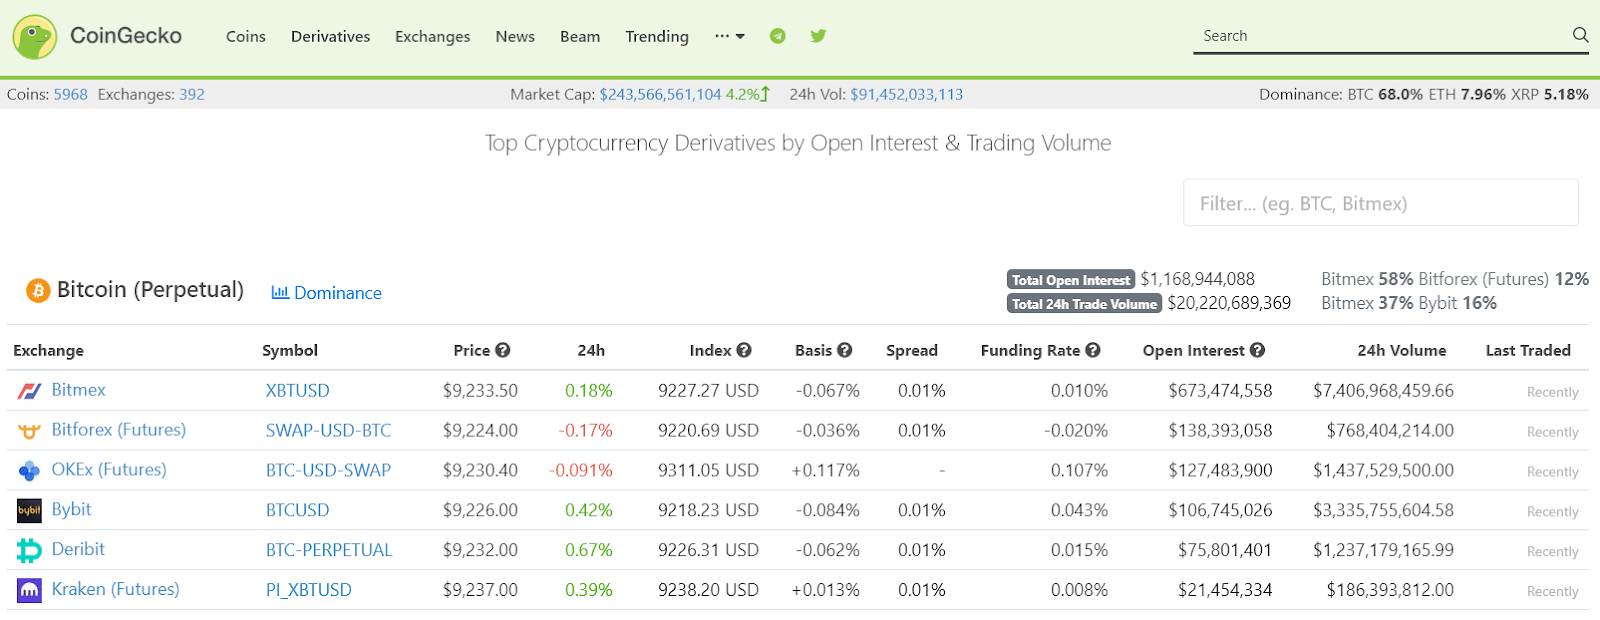Open the Coins menu
Screen dimensions: 1600x620
(246, 36)
